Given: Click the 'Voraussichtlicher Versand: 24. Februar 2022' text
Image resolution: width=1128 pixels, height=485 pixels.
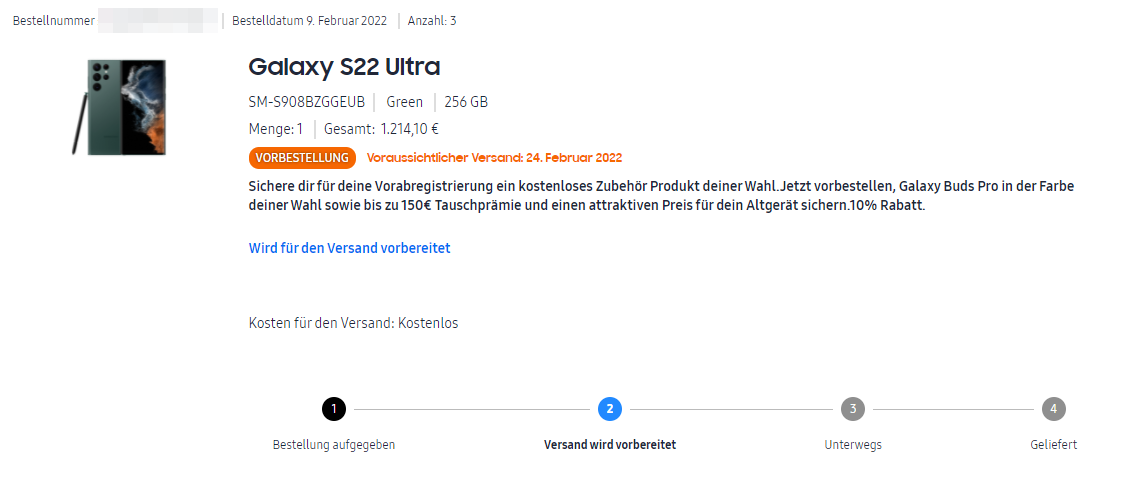Looking at the screenshot, I should (x=494, y=158).
